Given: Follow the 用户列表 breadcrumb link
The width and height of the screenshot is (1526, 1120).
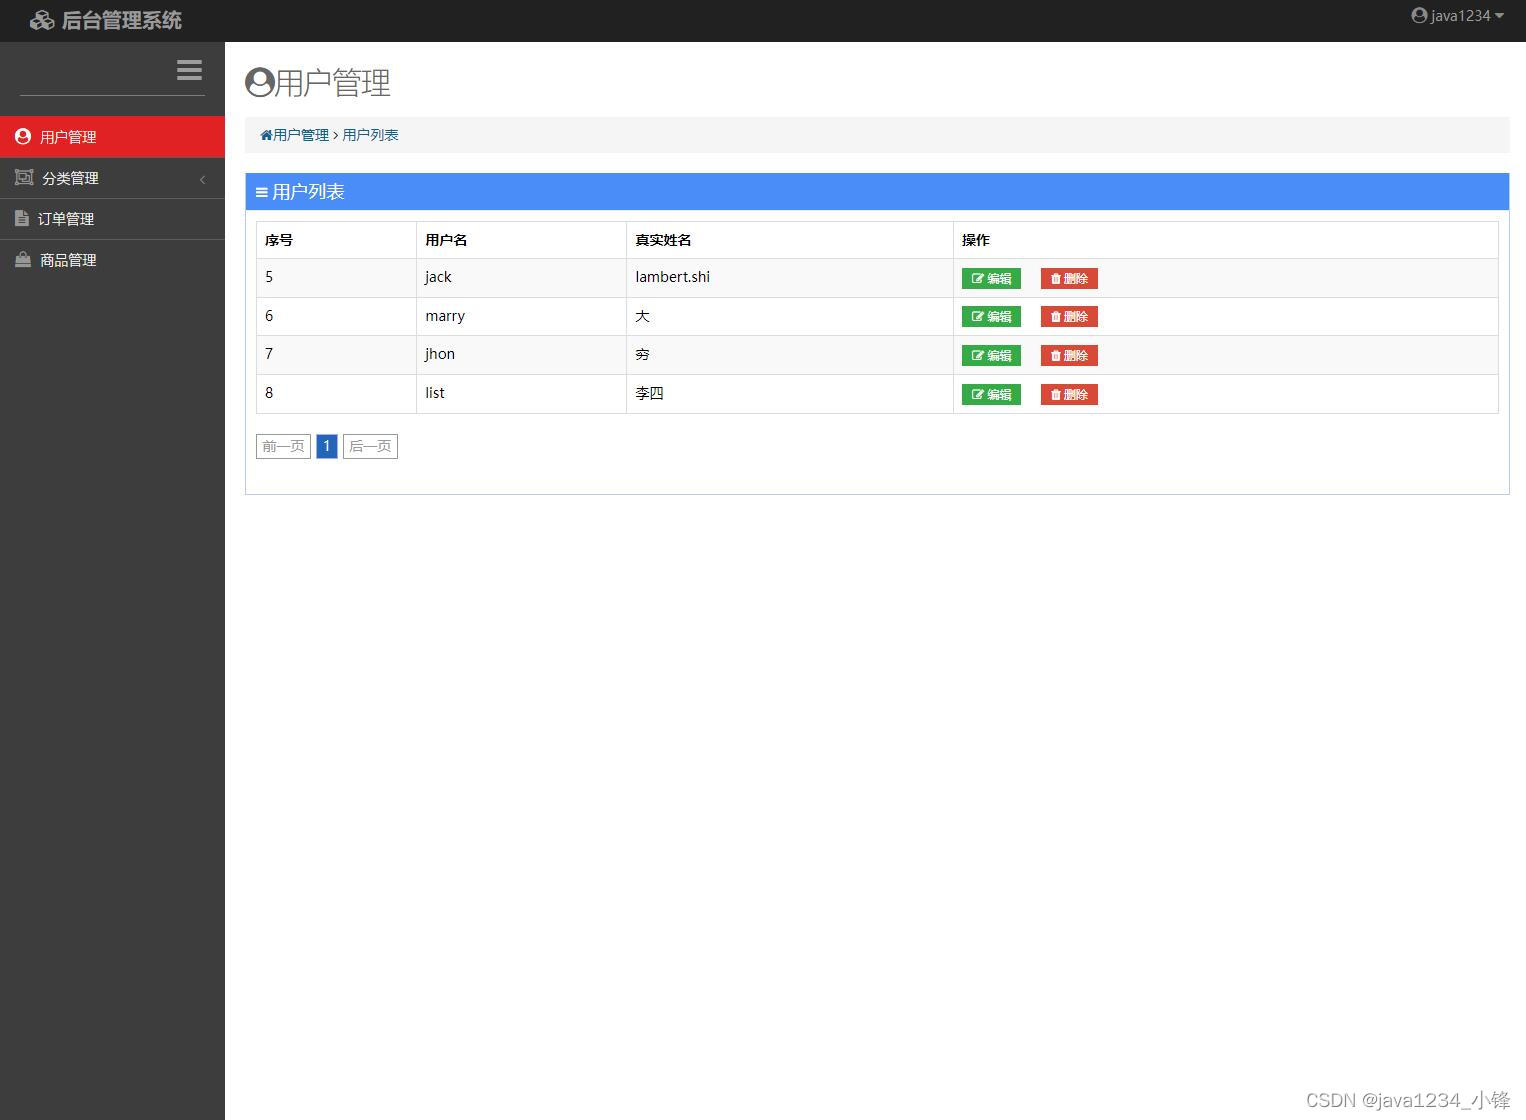Looking at the screenshot, I should pos(370,135).
